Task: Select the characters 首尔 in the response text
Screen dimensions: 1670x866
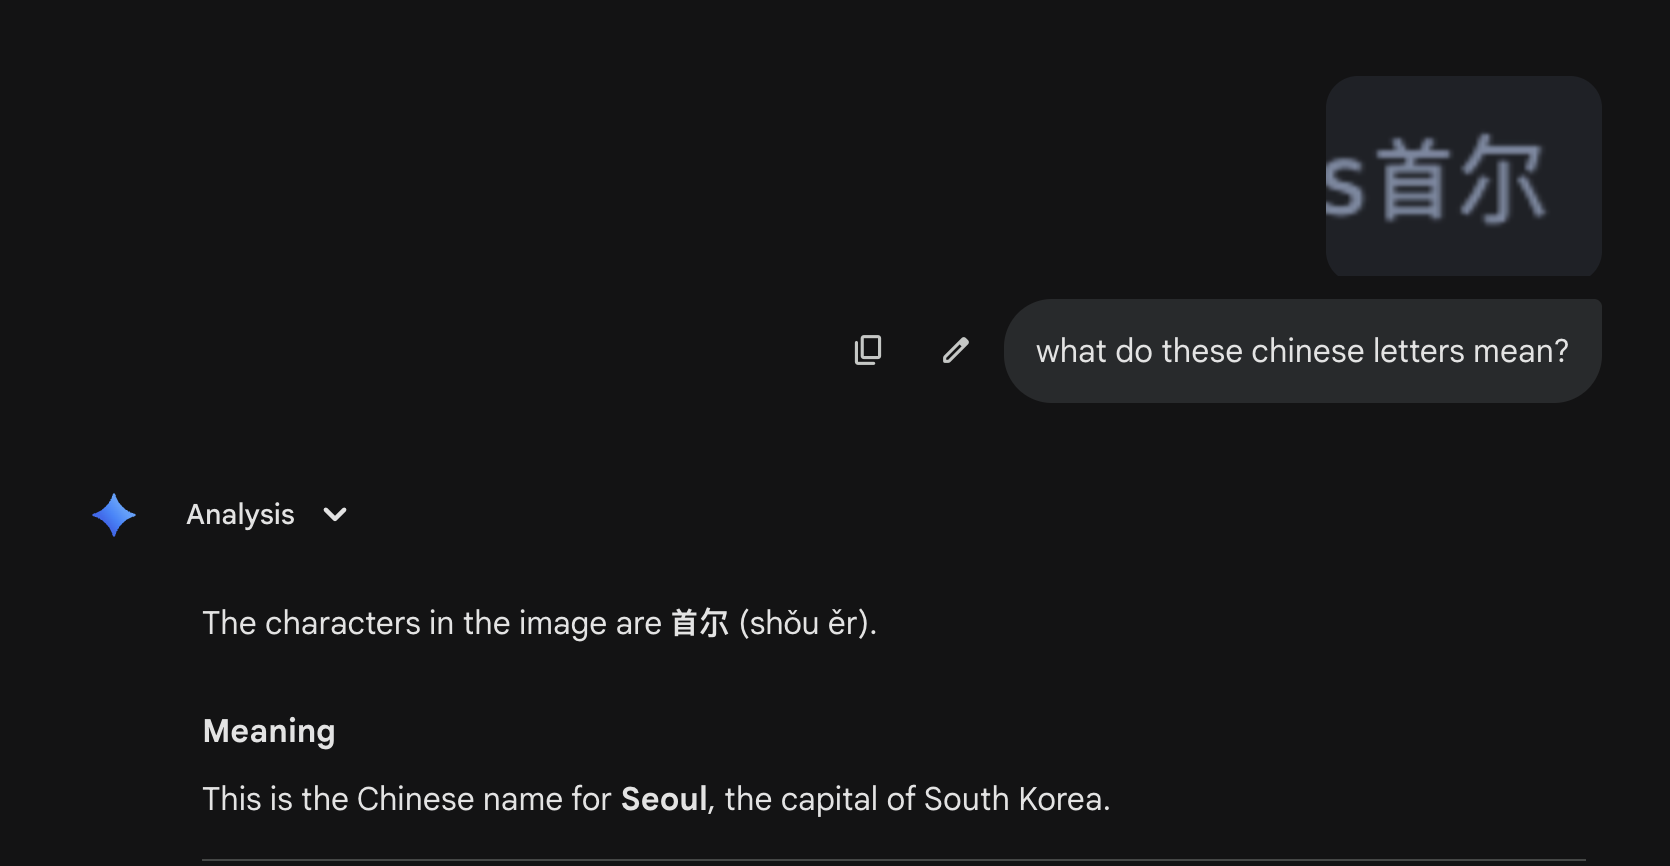Action: point(700,623)
